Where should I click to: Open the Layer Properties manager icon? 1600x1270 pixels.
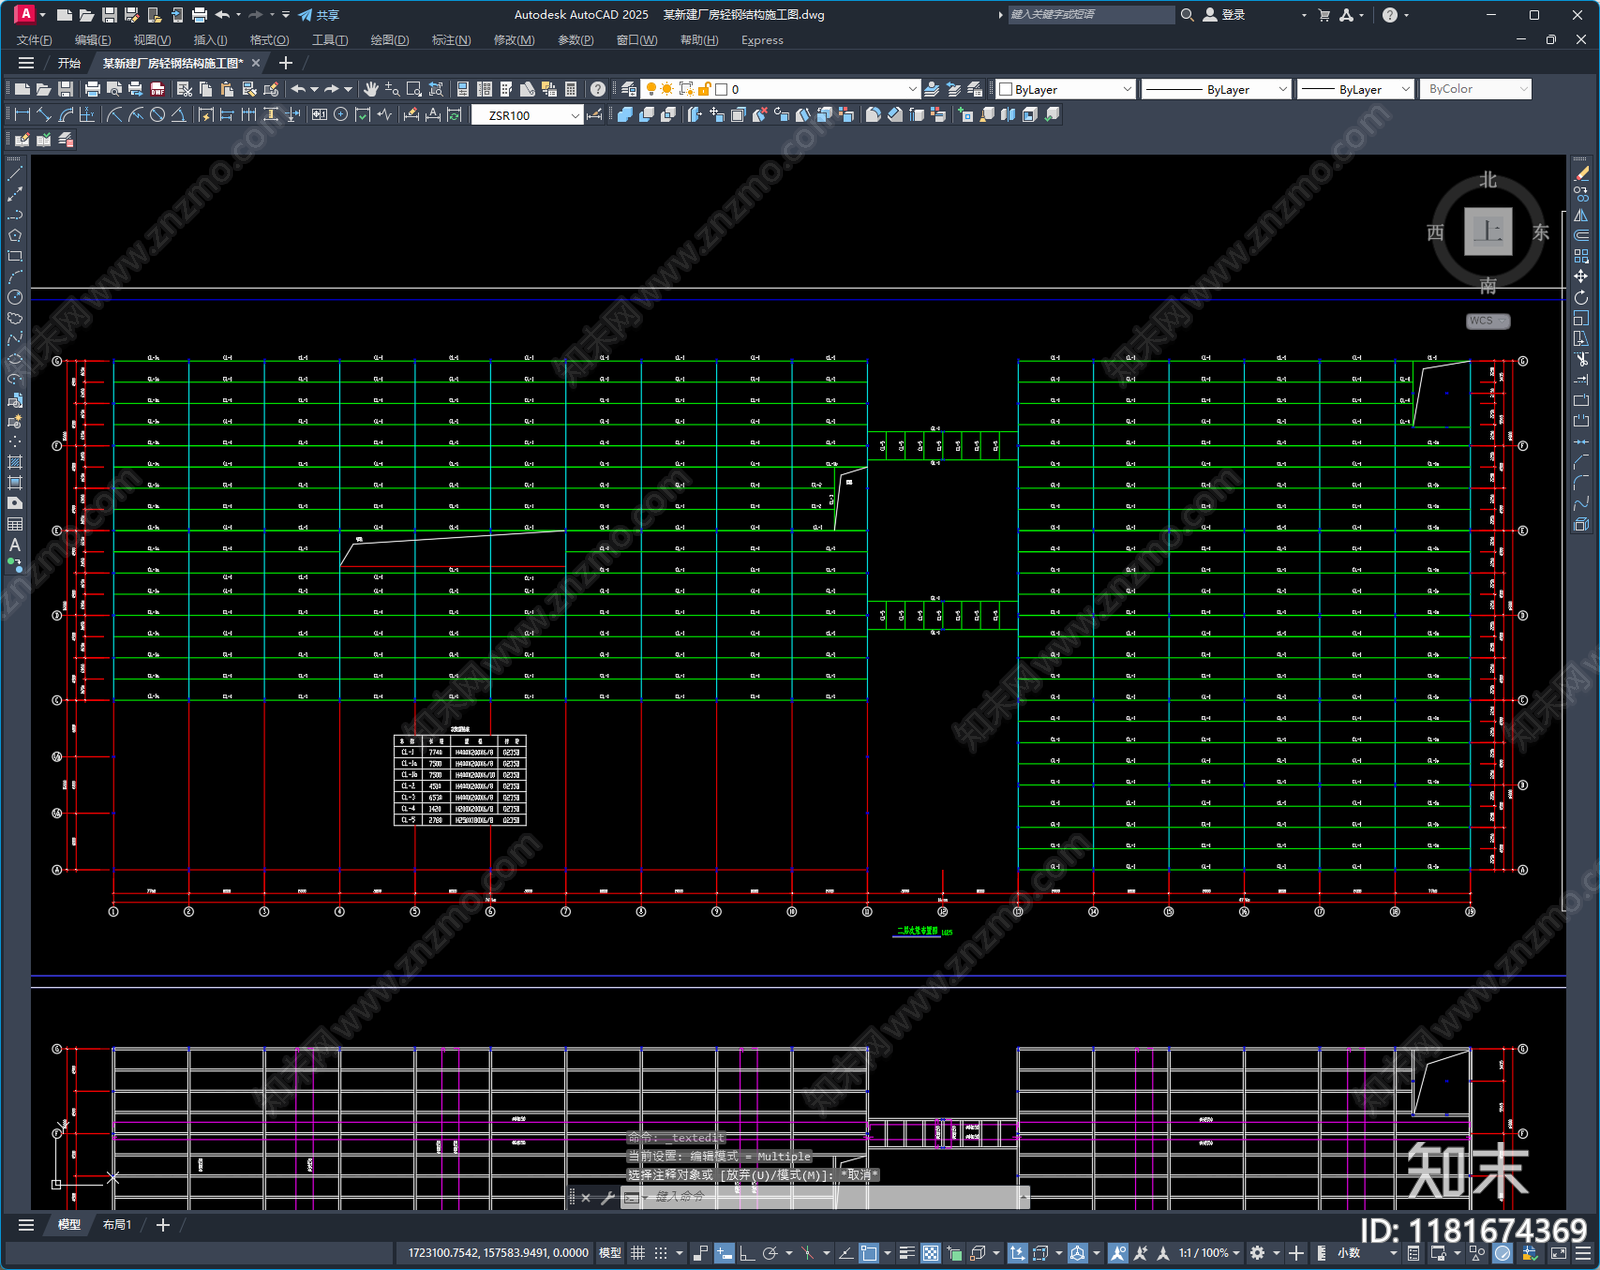[x=629, y=89]
